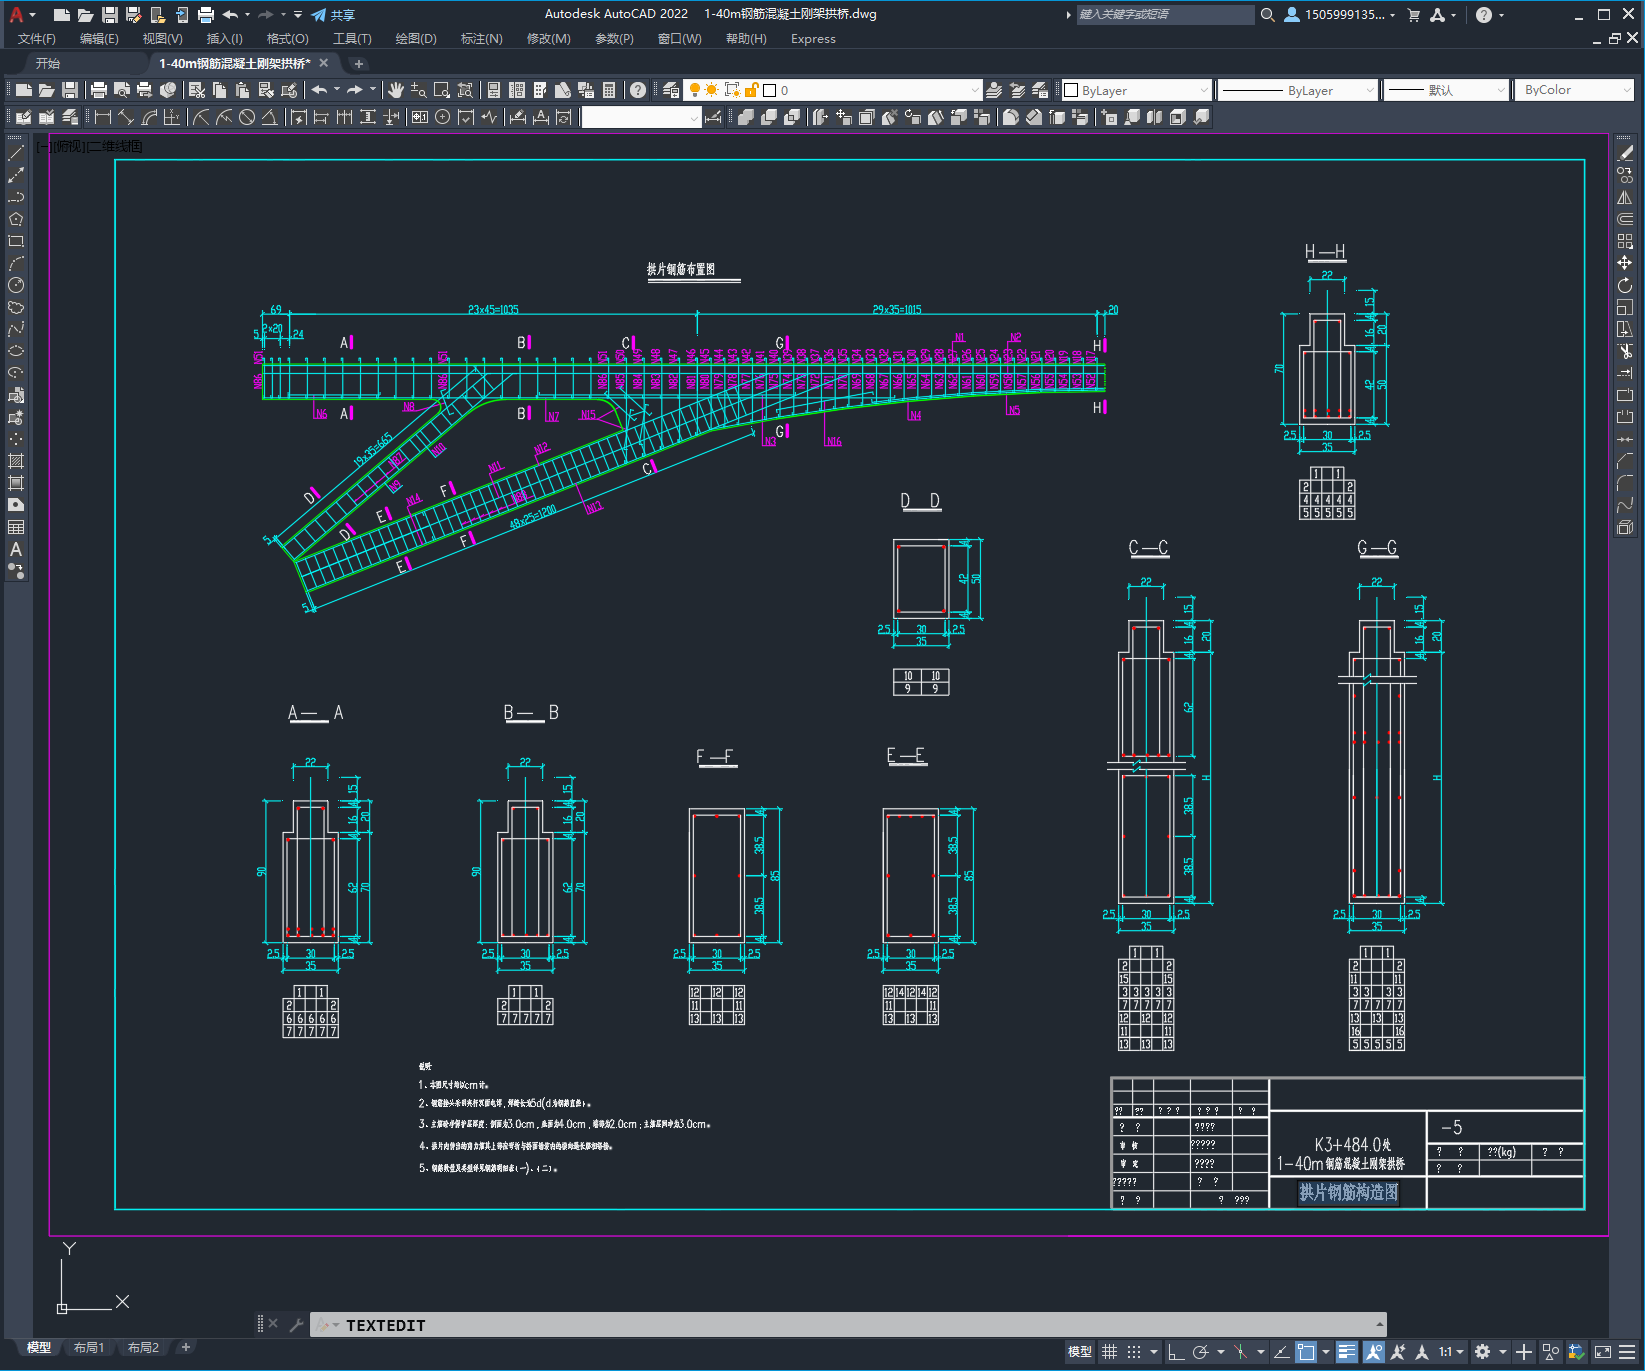Open Layer Properties Manager icon
This screenshot has width=1645, height=1371.
click(x=671, y=90)
